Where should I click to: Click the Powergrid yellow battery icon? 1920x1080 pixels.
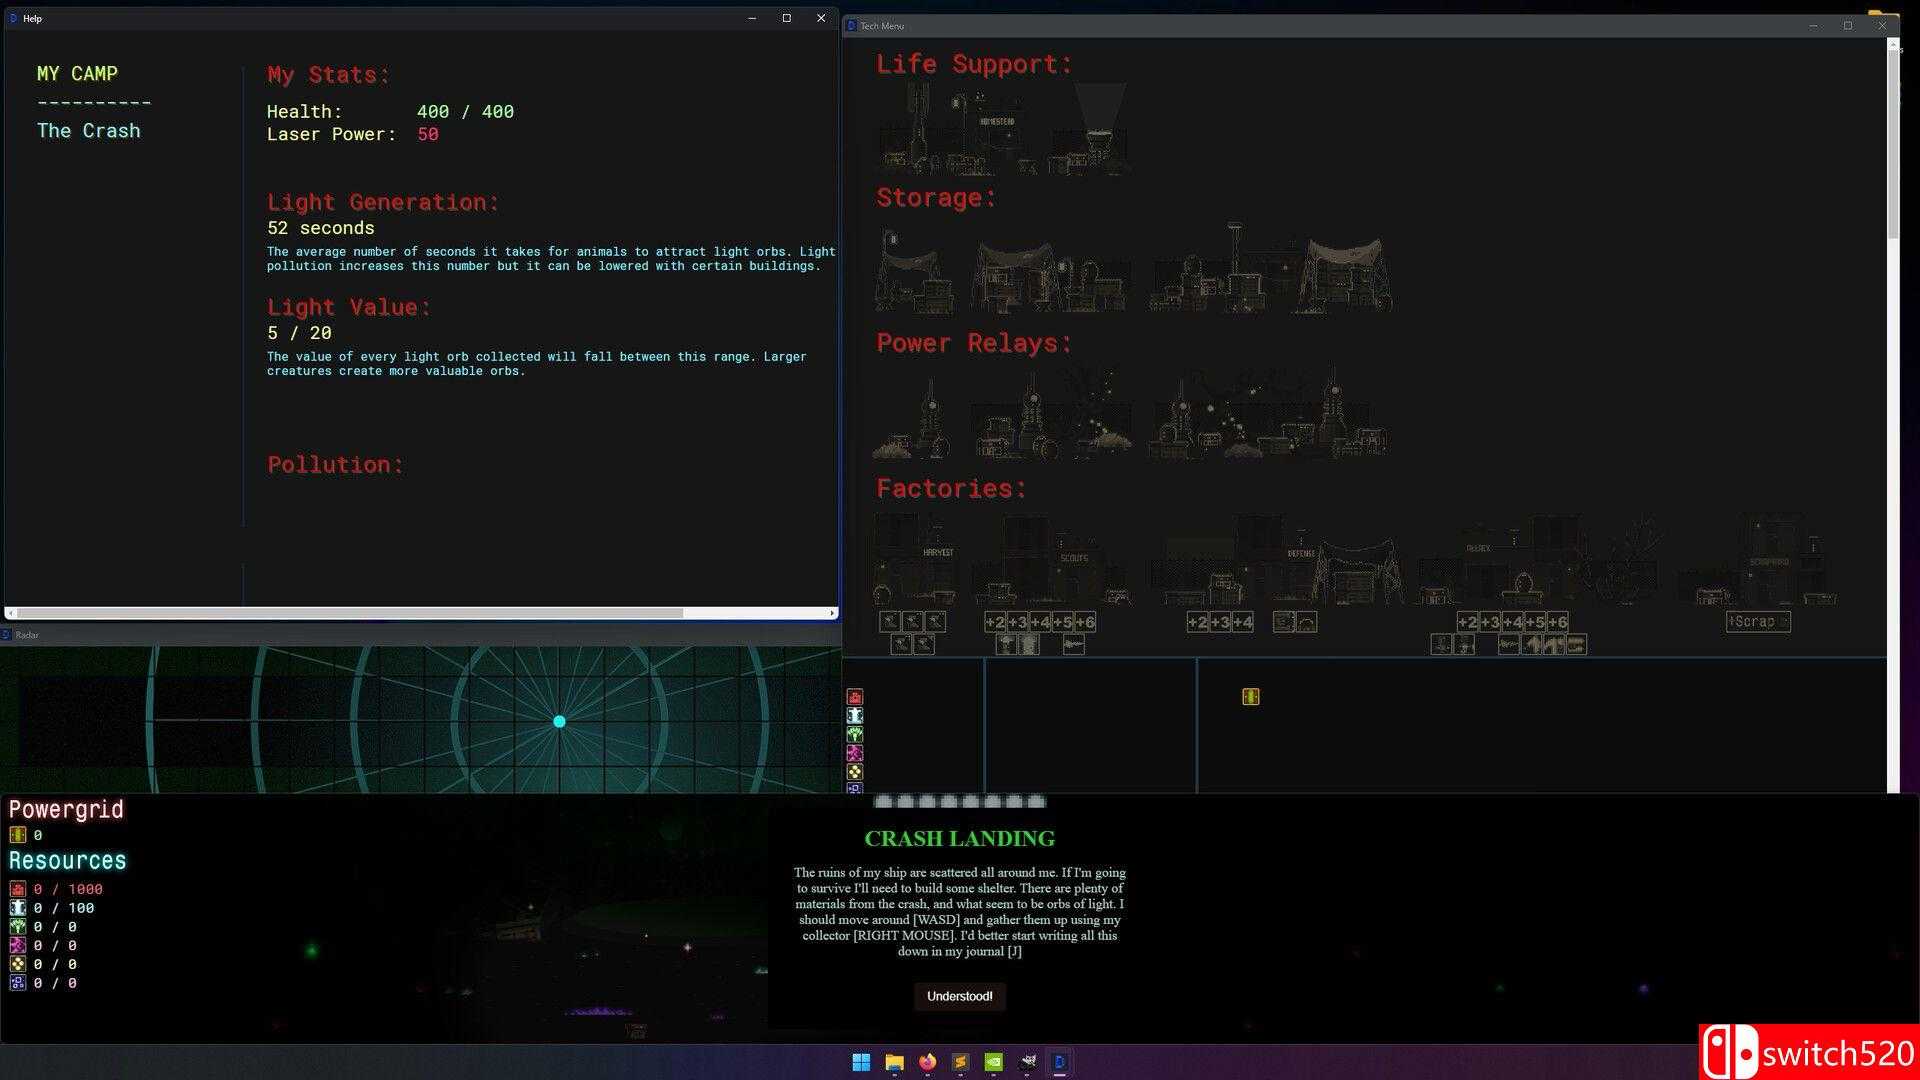17,835
